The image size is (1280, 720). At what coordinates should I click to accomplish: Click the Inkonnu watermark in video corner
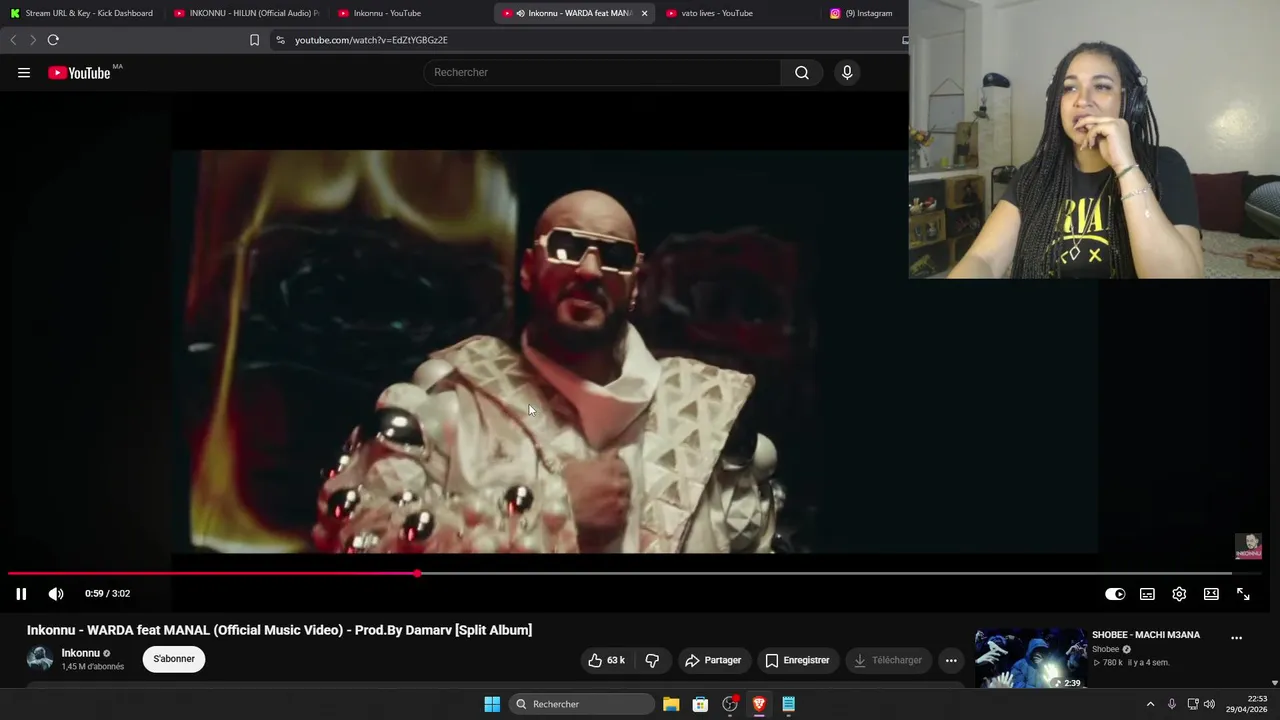tap(1248, 546)
